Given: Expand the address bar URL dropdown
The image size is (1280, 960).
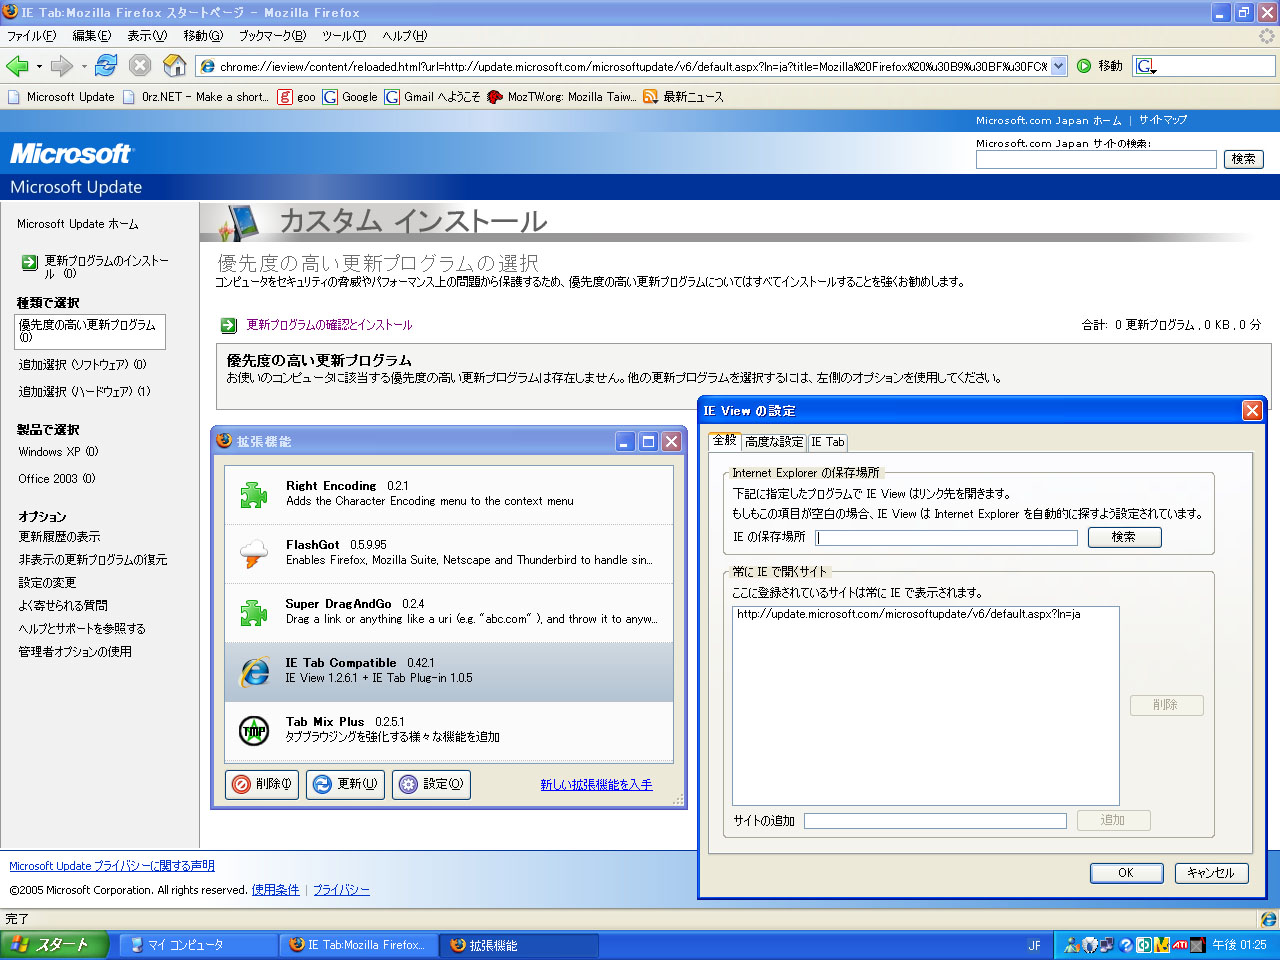Looking at the screenshot, I should coord(1058,66).
